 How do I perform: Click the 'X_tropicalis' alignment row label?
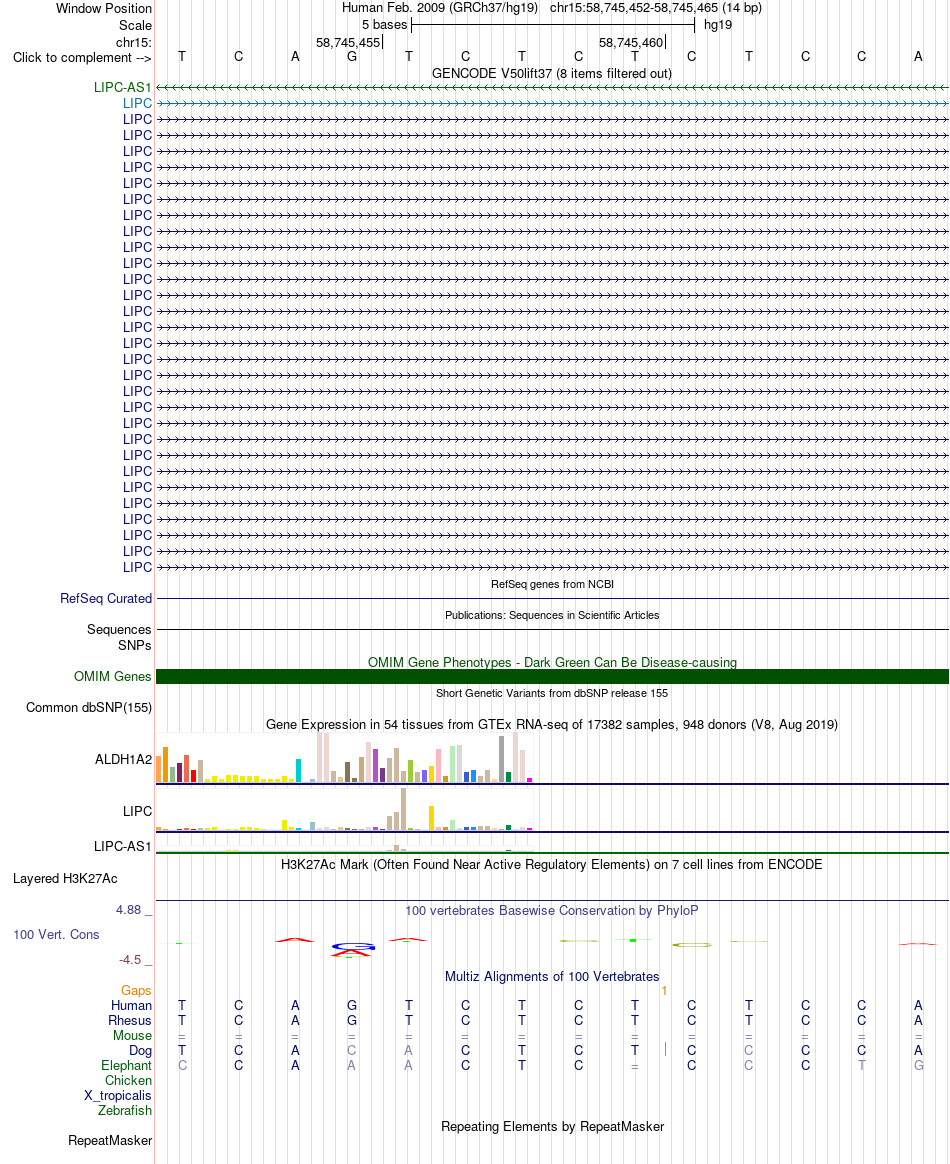click(x=118, y=1096)
